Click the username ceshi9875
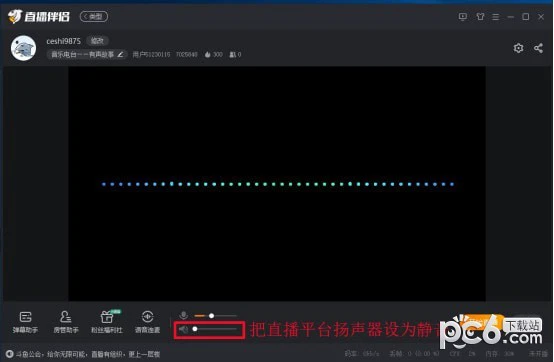The image size is (554, 362). click(x=64, y=41)
